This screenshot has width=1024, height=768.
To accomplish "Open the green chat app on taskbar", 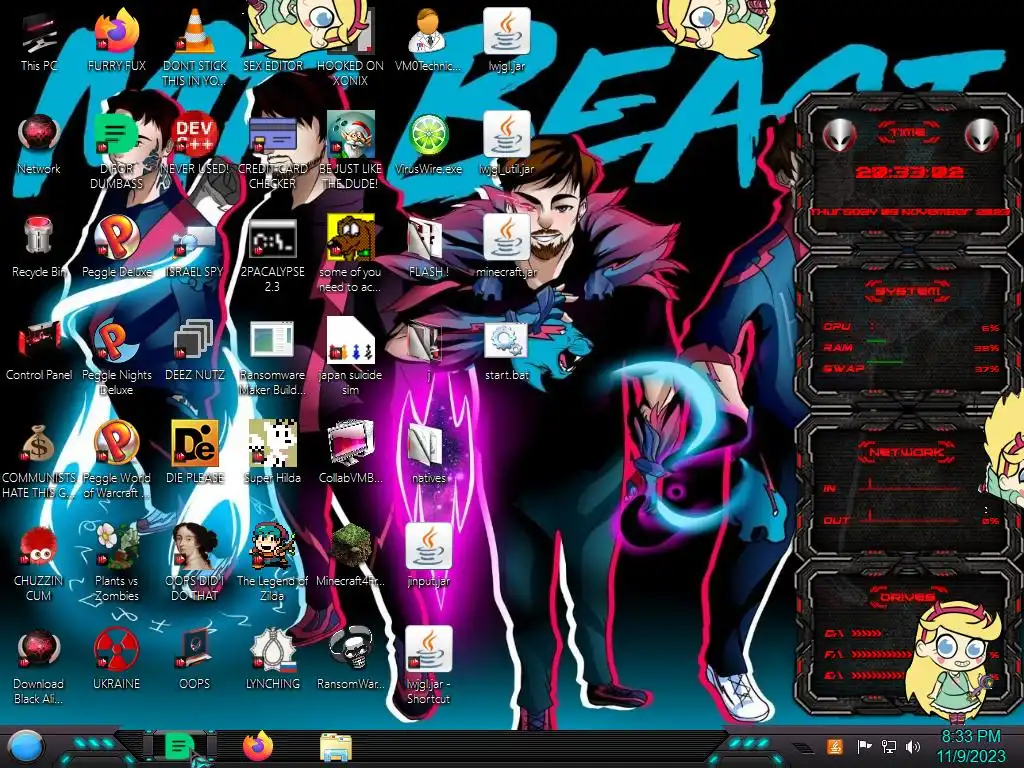I will tap(179, 746).
